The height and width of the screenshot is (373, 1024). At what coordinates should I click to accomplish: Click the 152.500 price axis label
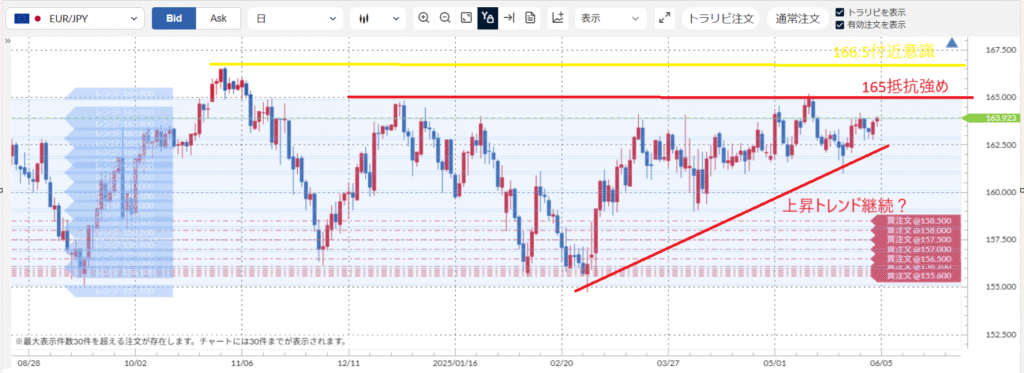1002,335
